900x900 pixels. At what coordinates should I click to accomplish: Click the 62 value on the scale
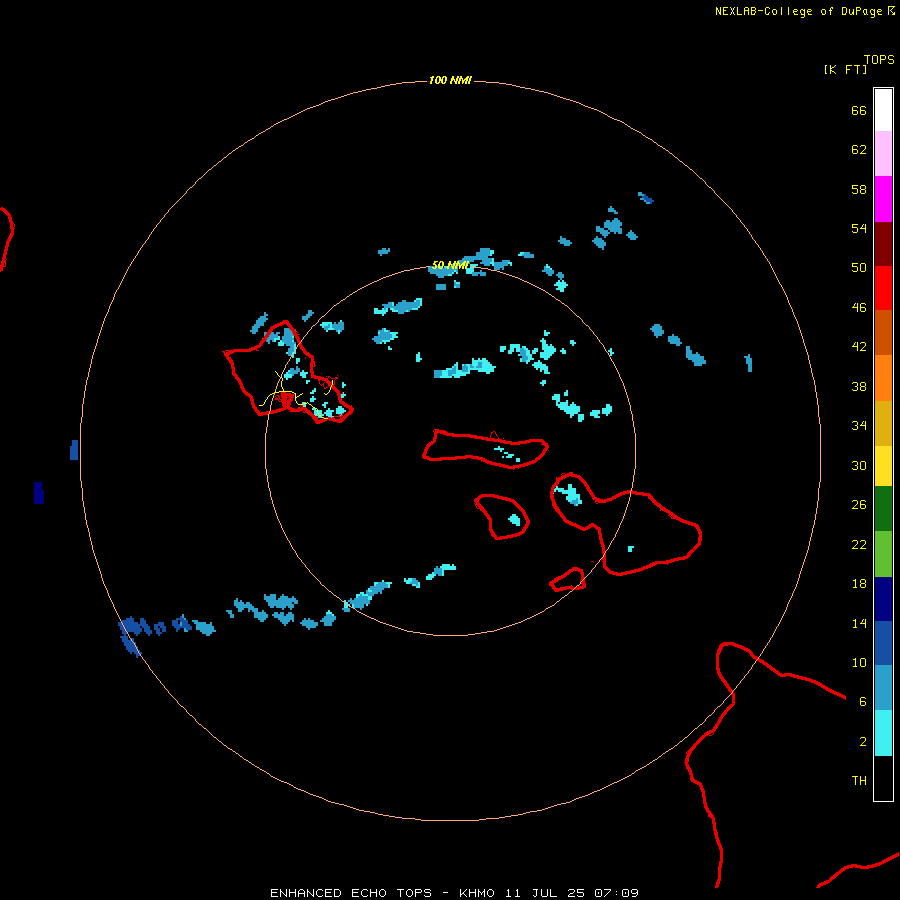coord(859,149)
